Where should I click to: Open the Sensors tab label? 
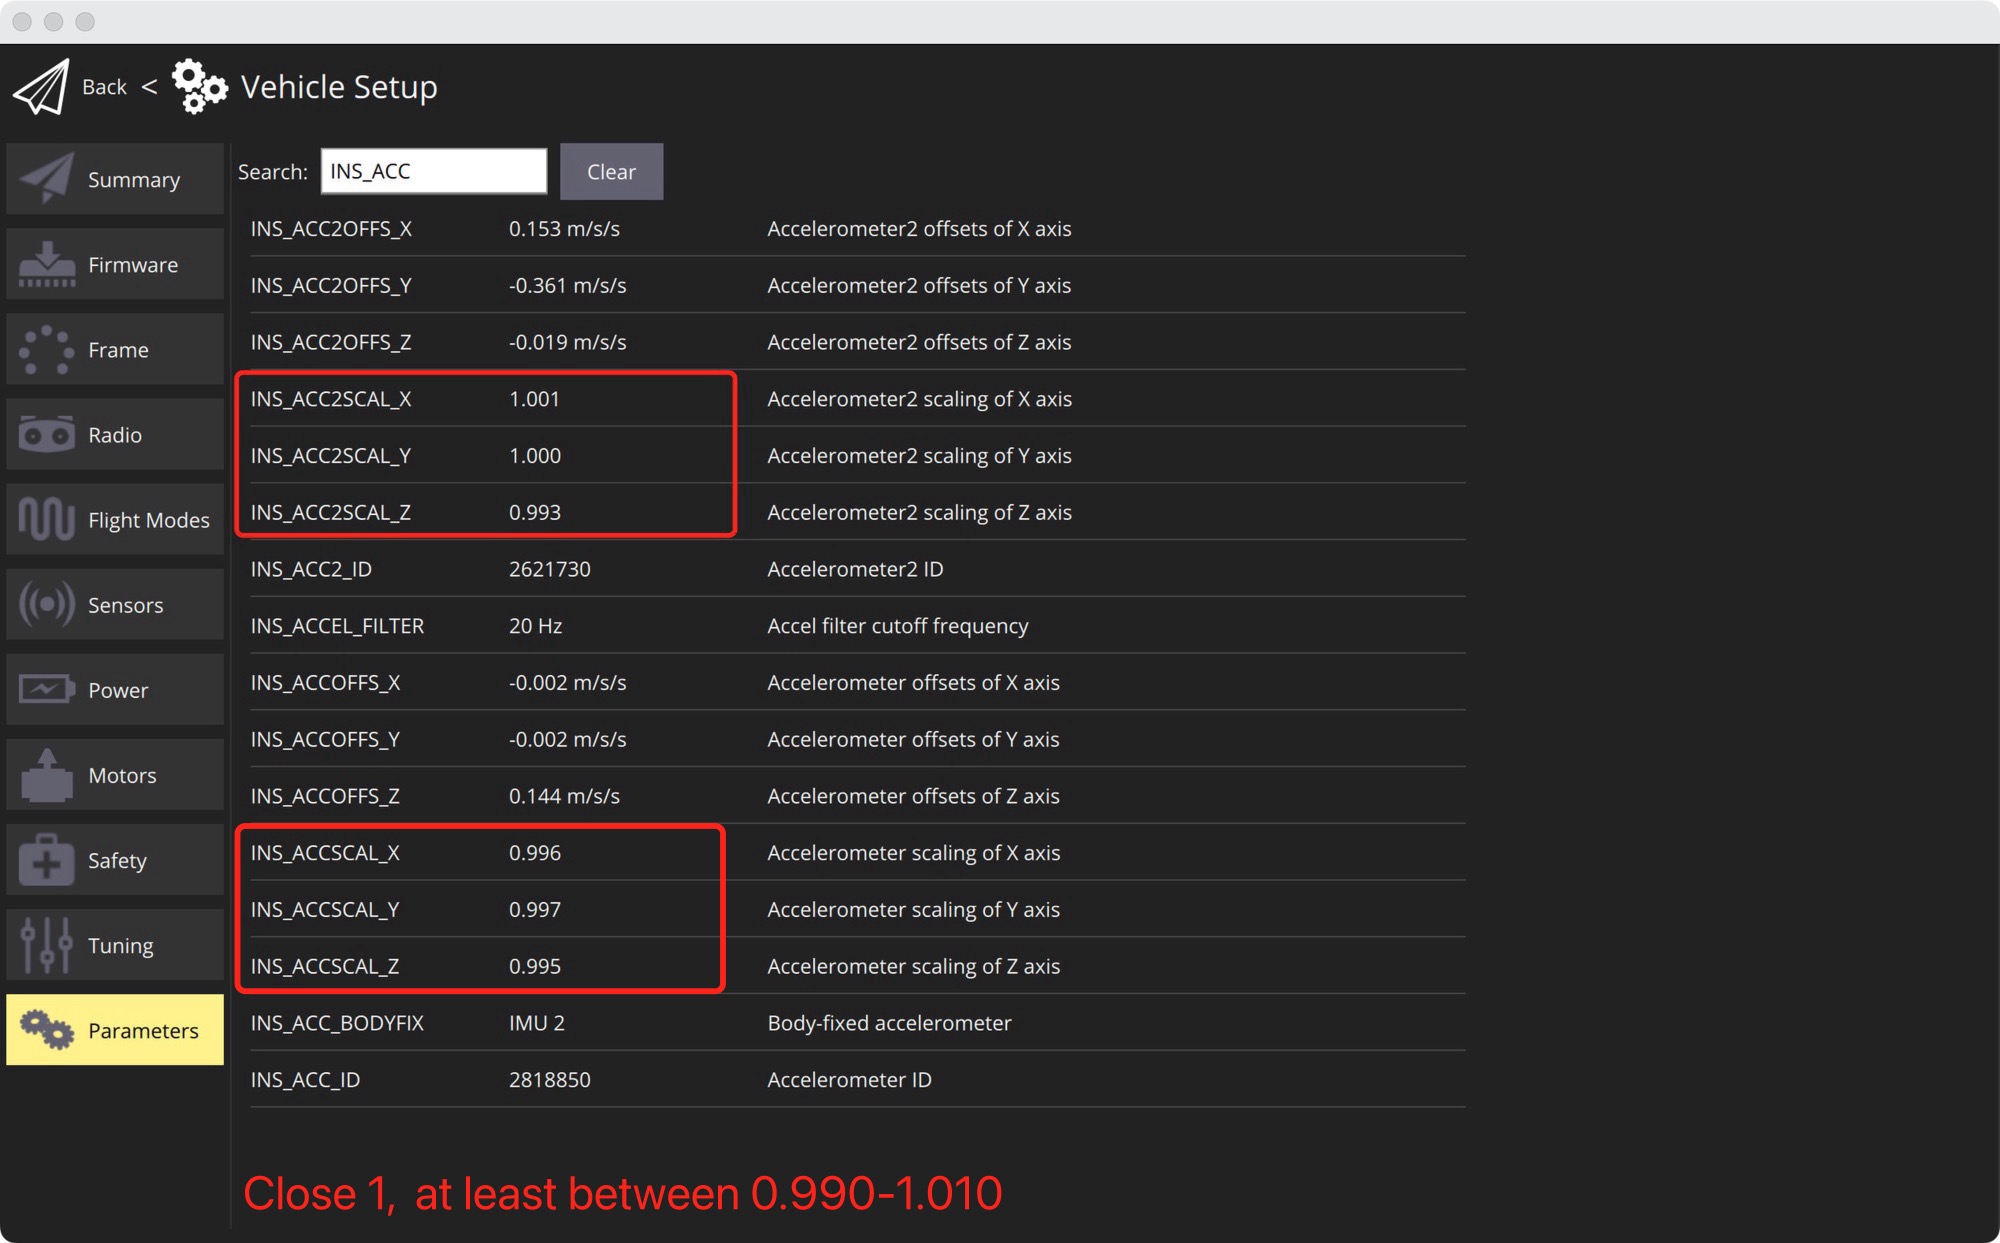click(125, 605)
